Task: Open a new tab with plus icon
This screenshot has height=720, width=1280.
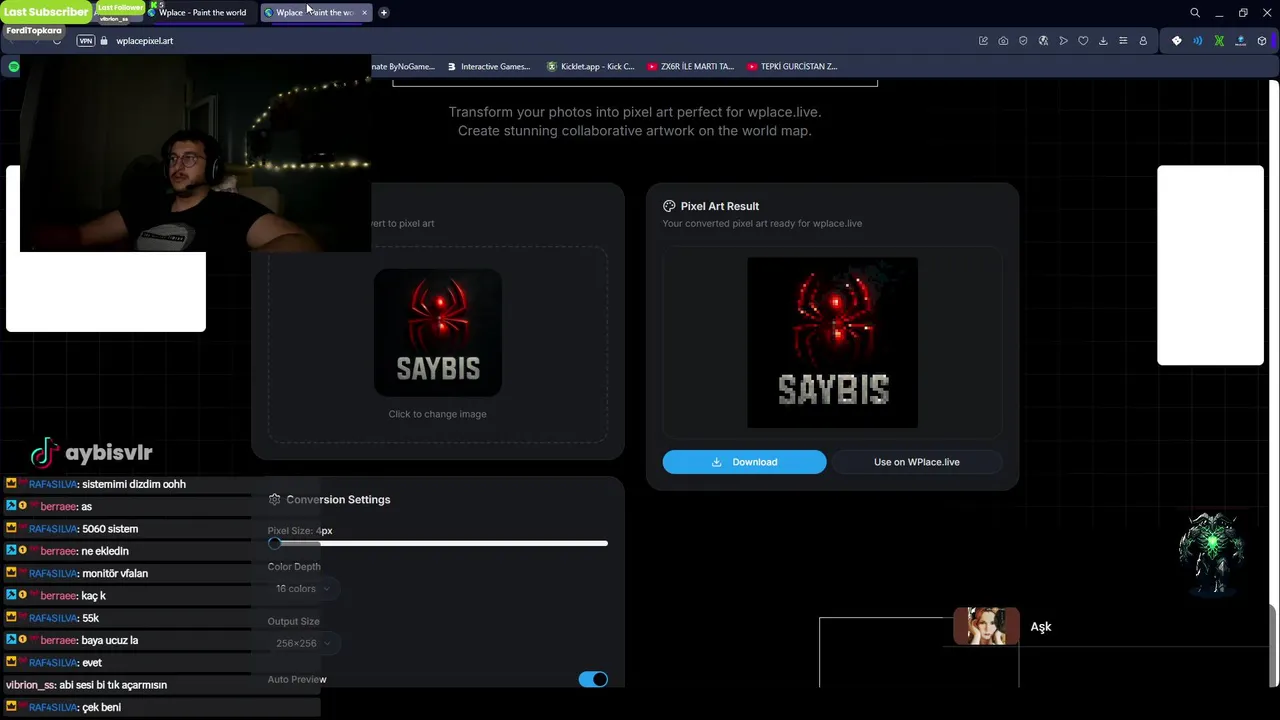Action: click(x=383, y=13)
